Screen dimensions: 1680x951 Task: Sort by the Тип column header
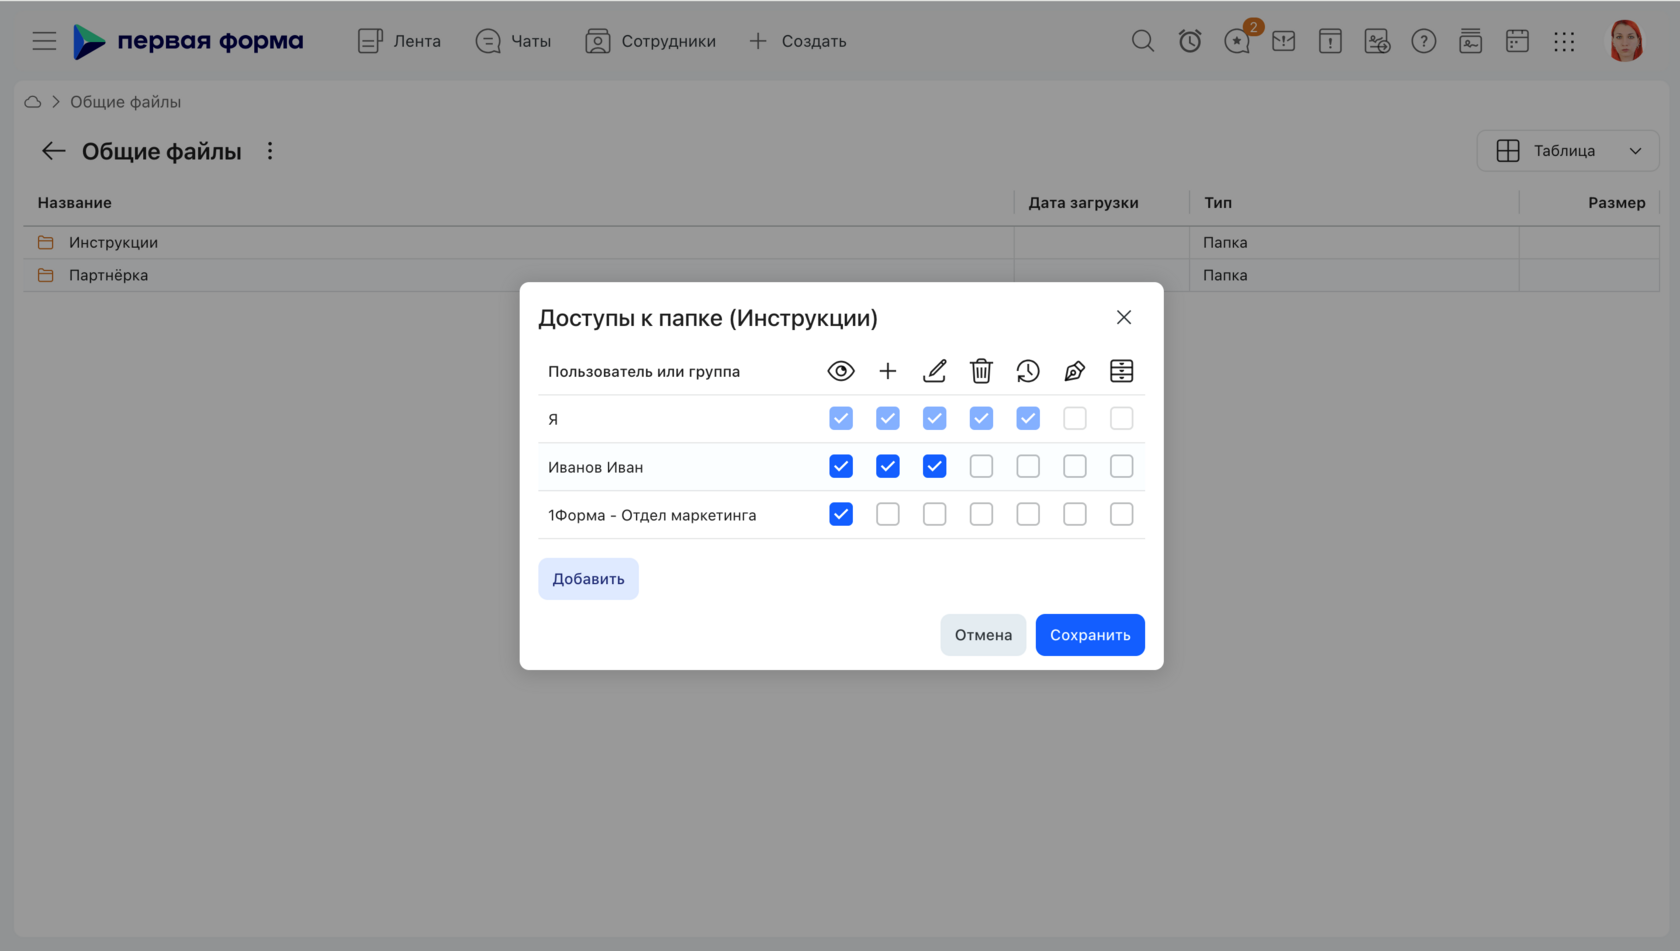click(1218, 203)
